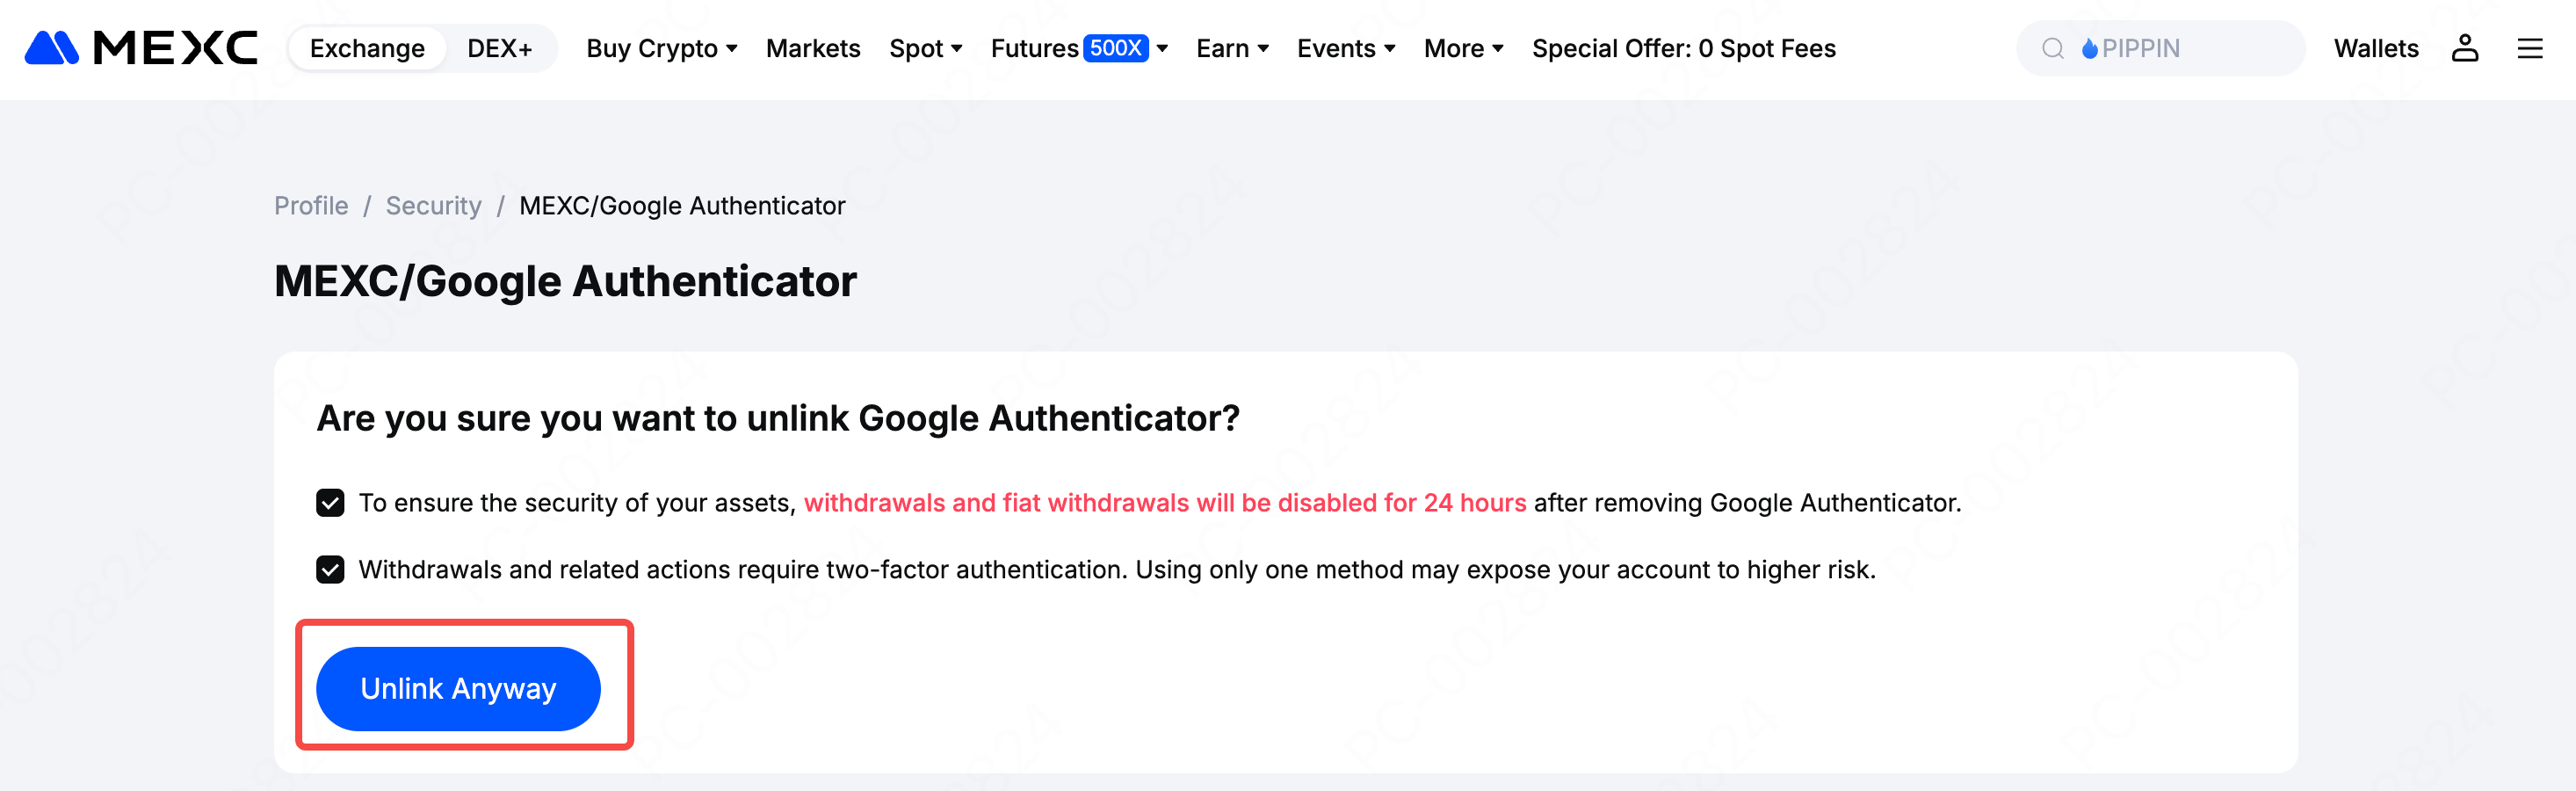Switch to DEX+ mode

pos(499,48)
